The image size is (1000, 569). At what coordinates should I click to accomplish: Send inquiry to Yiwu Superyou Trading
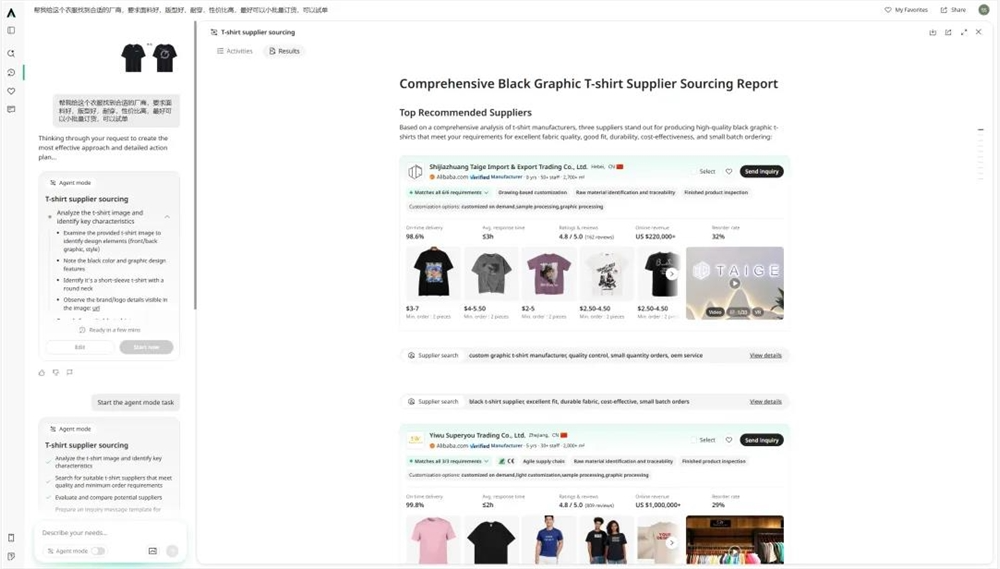[761, 440]
